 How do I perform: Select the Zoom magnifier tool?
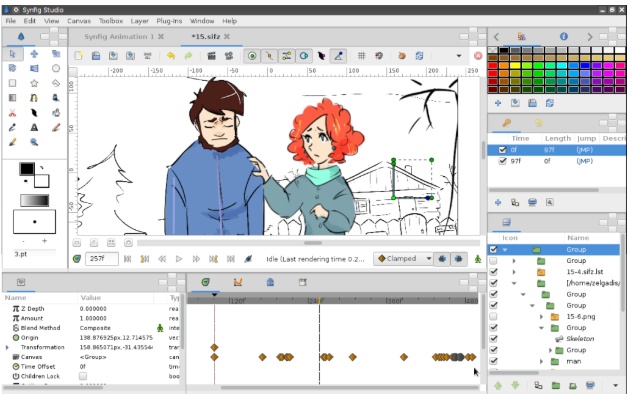point(34,142)
